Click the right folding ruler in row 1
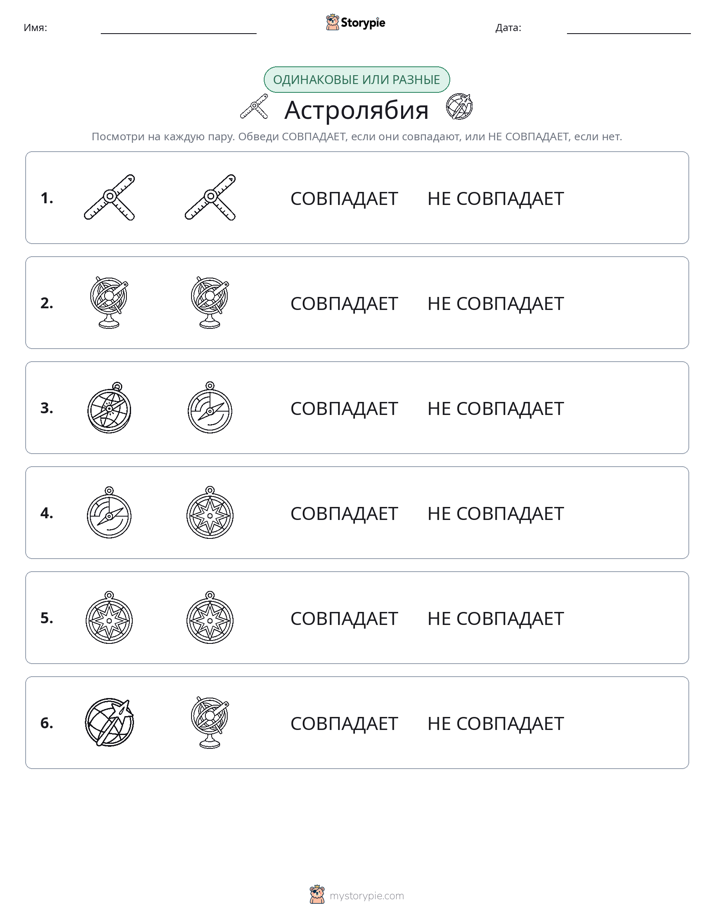This screenshot has width=714, height=924. tap(210, 197)
